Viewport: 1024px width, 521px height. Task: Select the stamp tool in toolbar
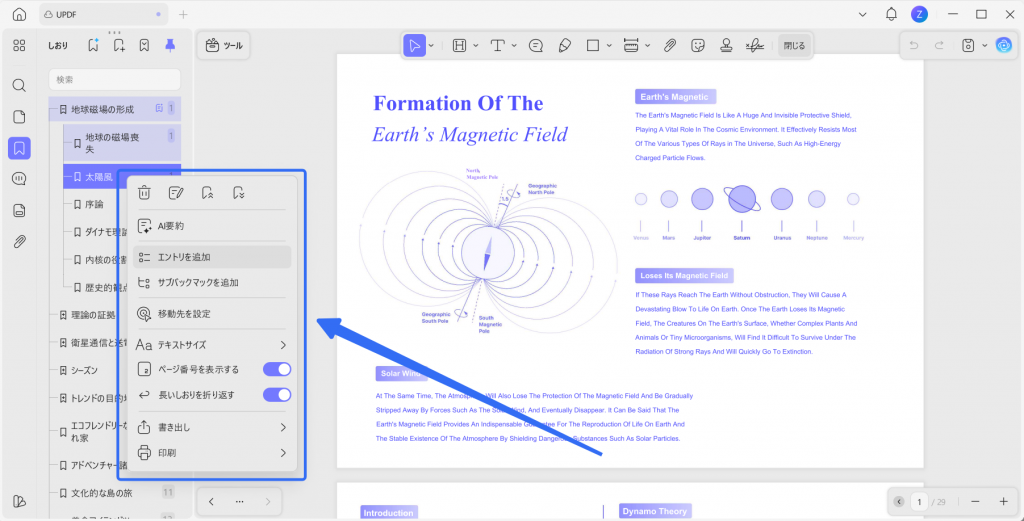click(726, 46)
